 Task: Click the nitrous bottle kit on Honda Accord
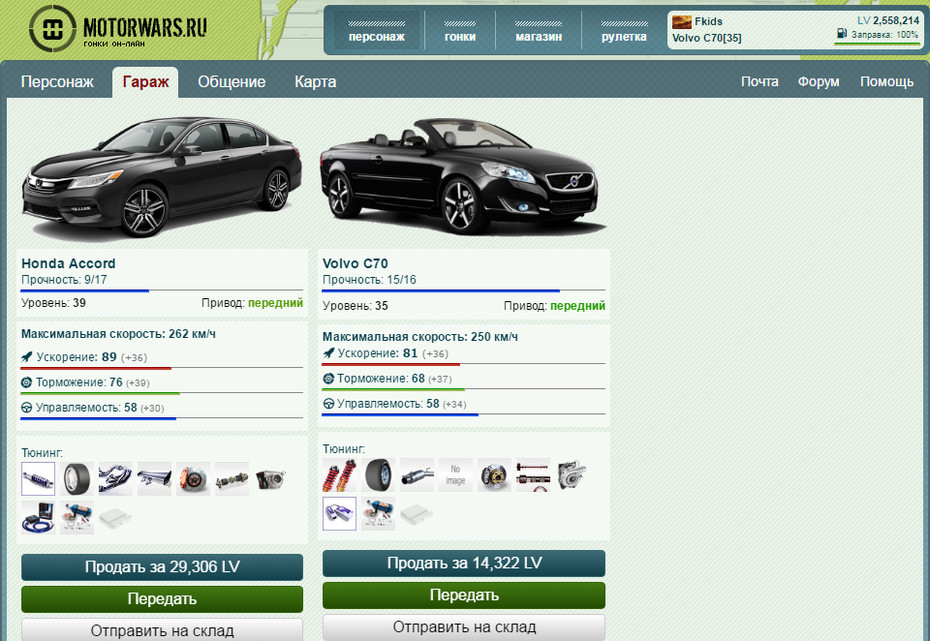point(77,518)
